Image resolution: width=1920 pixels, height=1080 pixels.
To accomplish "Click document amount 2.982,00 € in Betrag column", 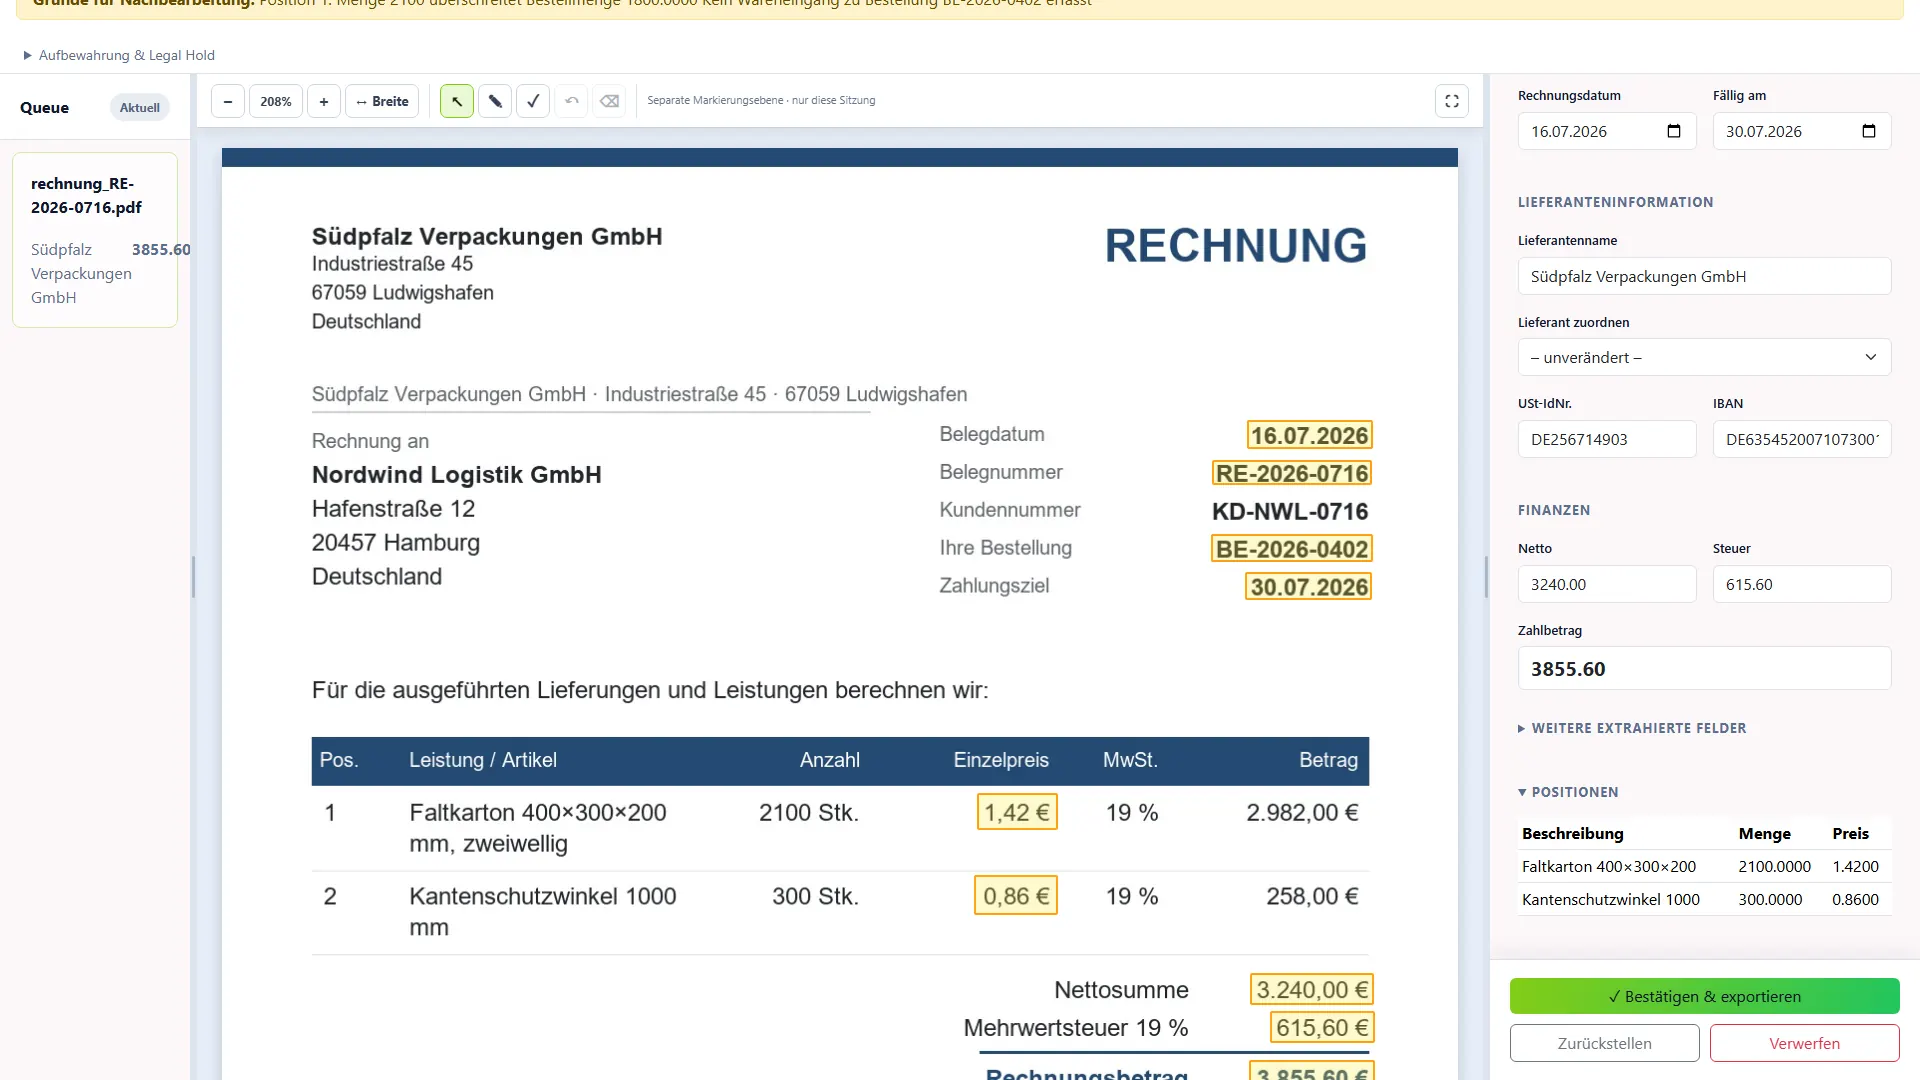I will (x=1302, y=812).
